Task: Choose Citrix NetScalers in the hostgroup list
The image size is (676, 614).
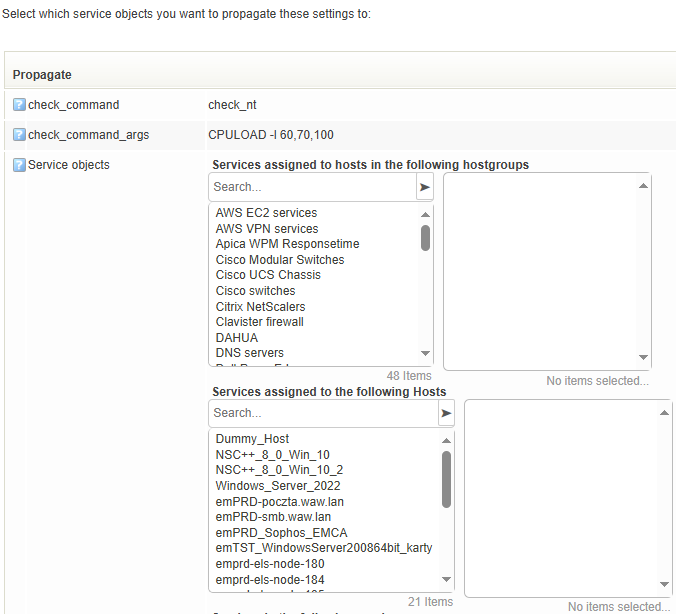Action: (x=260, y=307)
